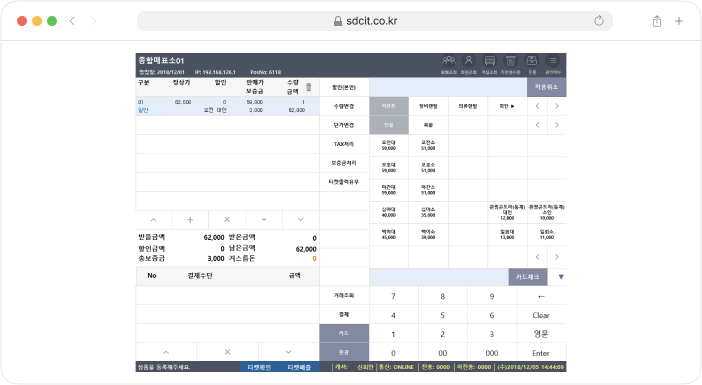Open the cash drawer icon in header
702x385 pixels.
[x=532, y=60]
